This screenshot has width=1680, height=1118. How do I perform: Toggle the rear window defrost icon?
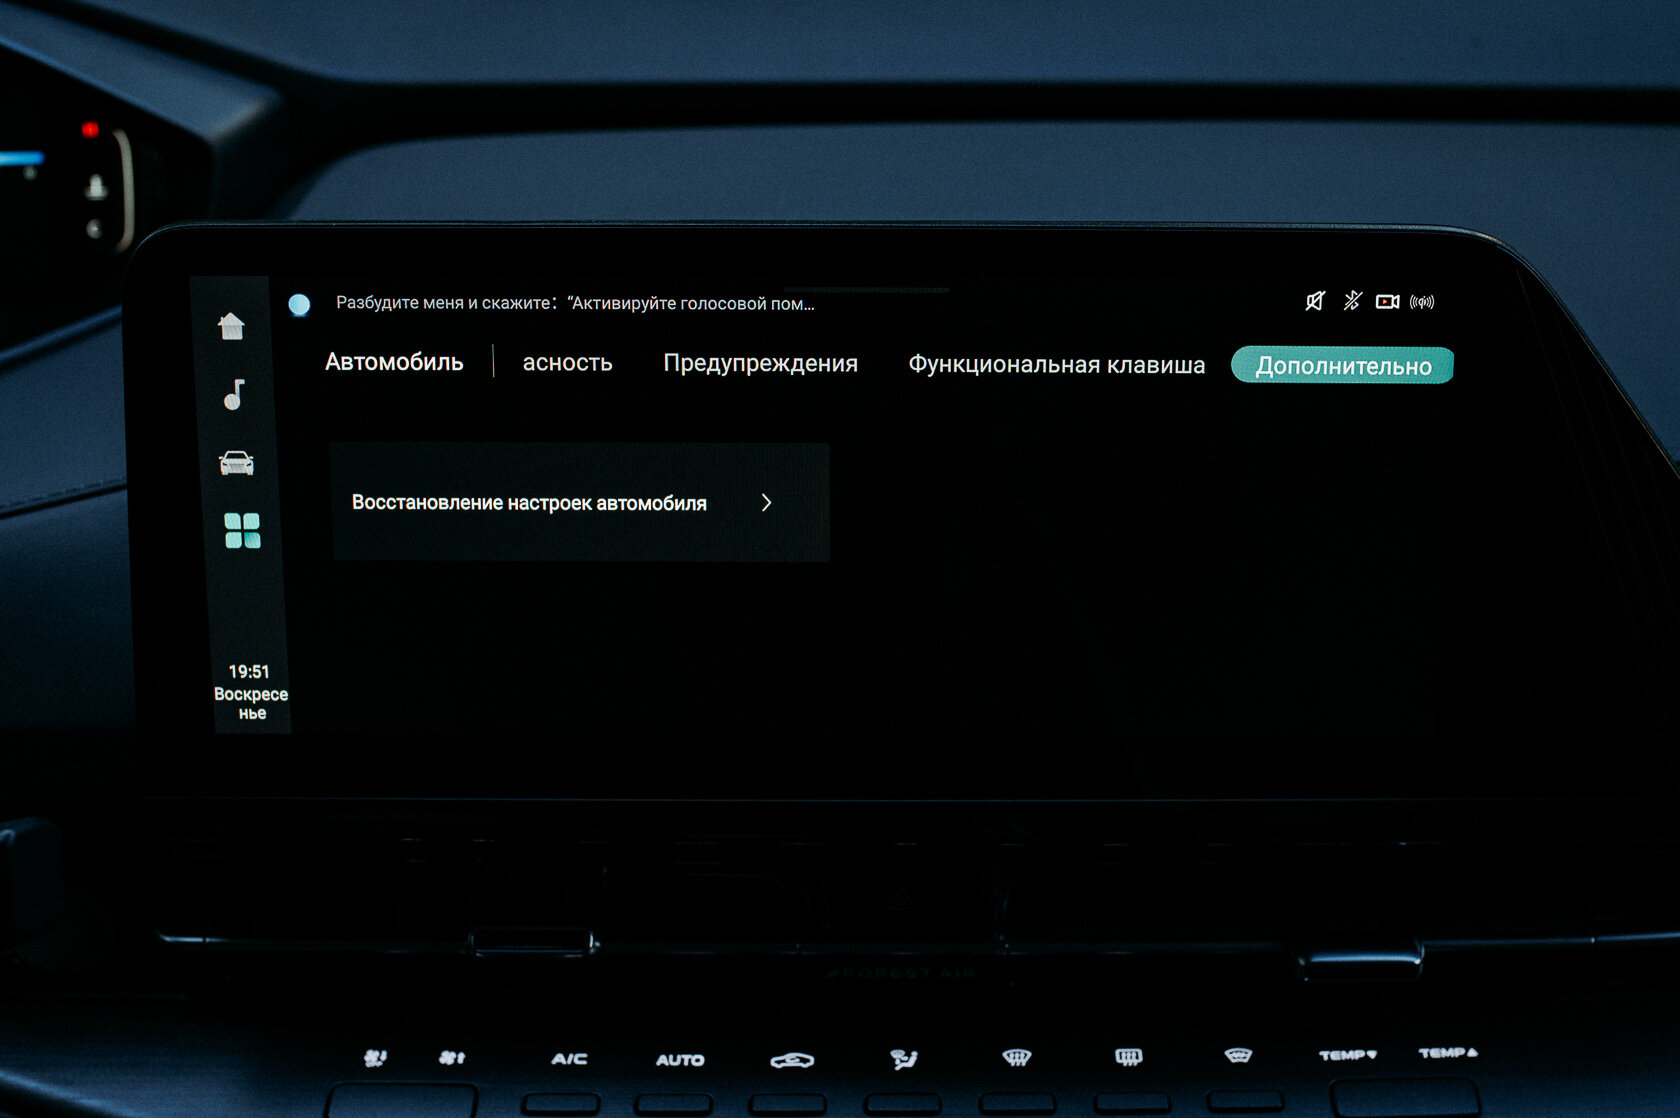point(1128,1056)
